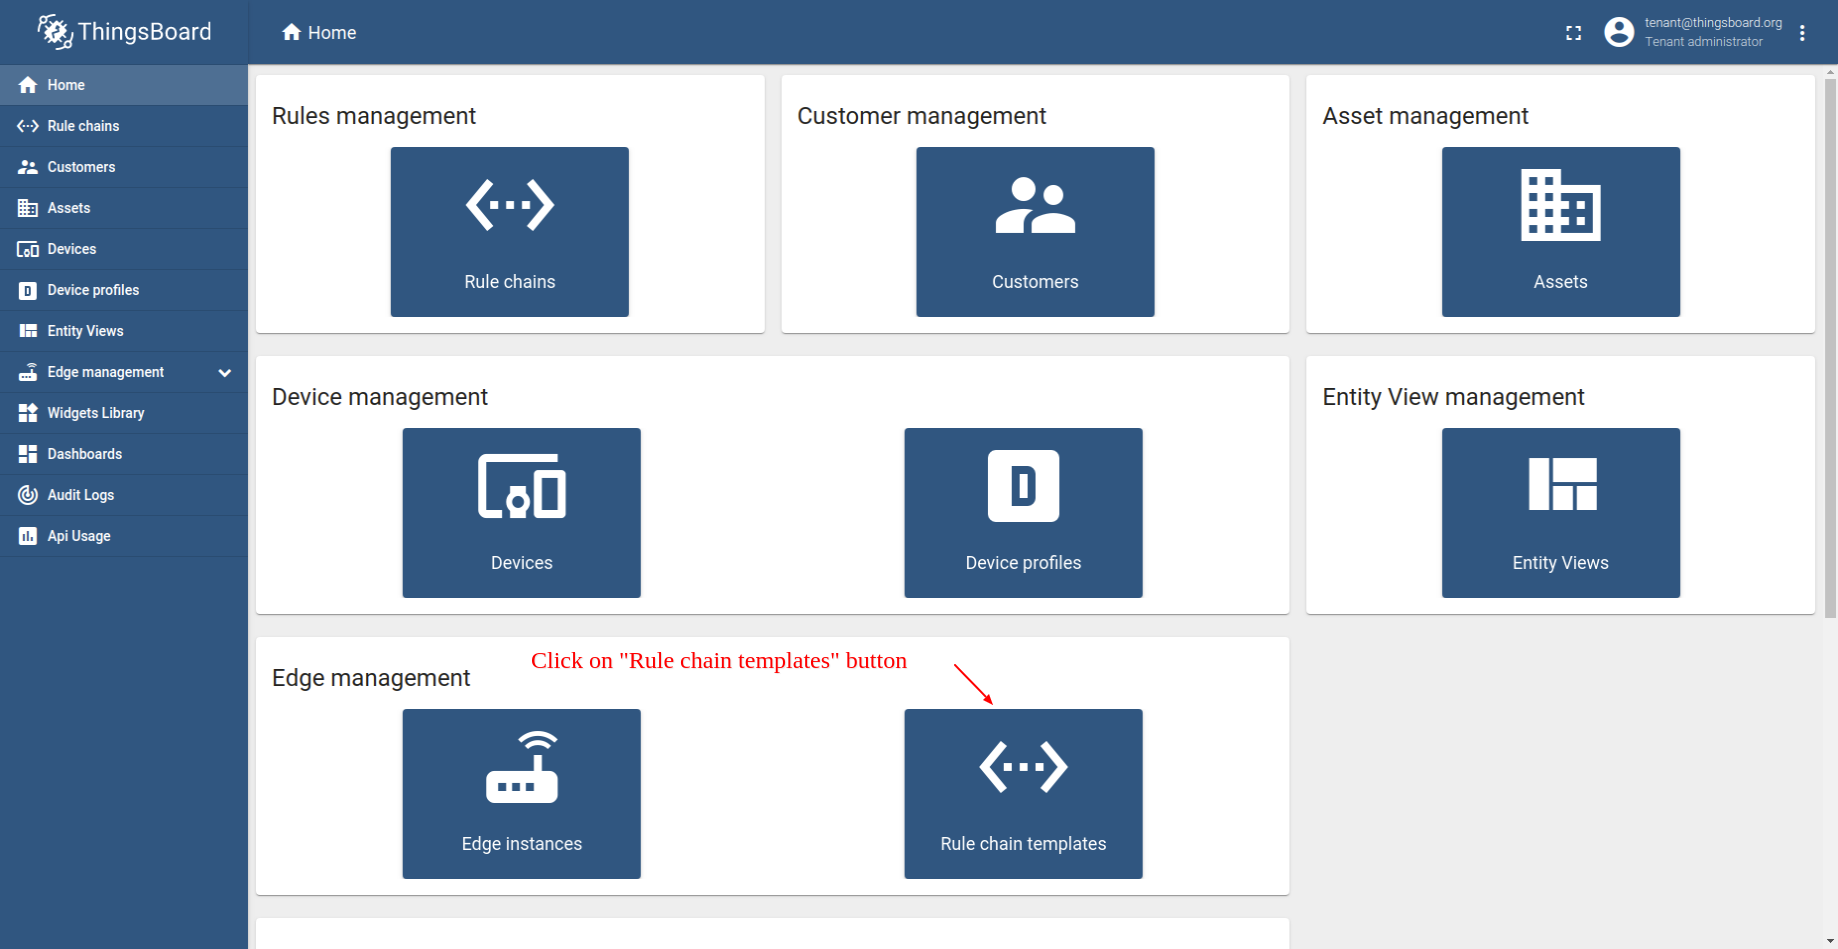Open Api Usage from the sidebar
Image resolution: width=1838 pixels, height=949 pixels.
pyautogui.click(x=78, y=536)
